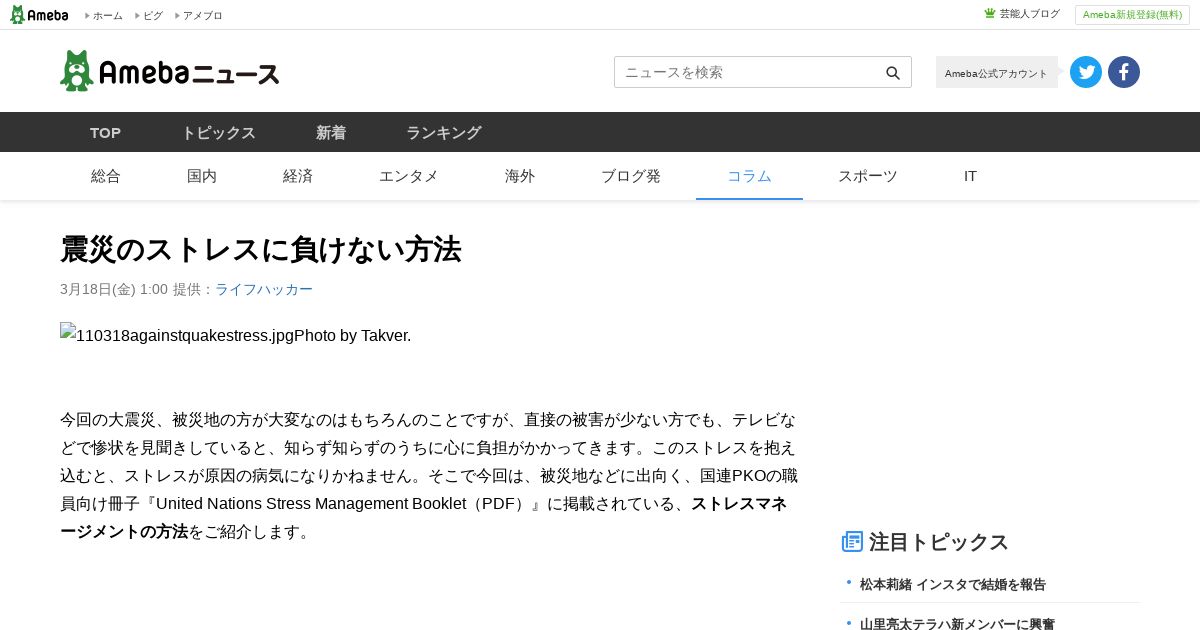Switch to the エンタメ category tab

pyautogui.click(x=409, y=176)
